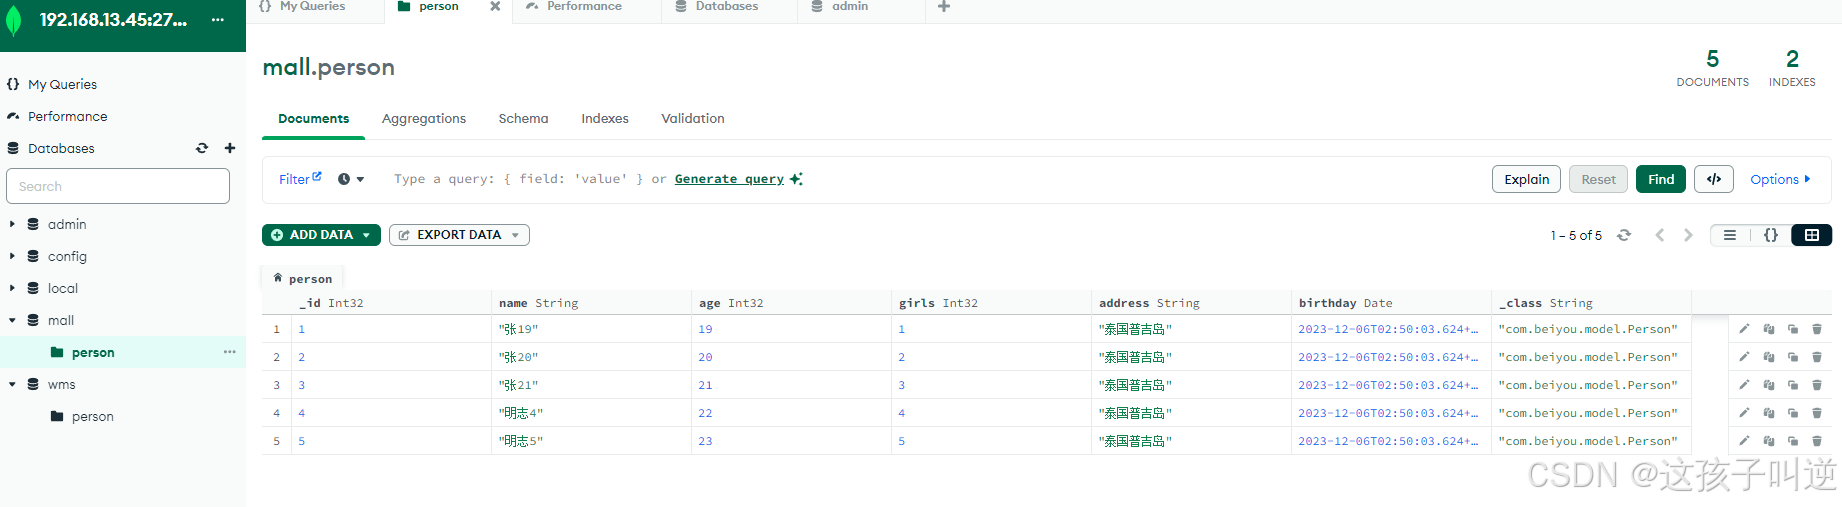Focus the database Search field

coord(118,186)
